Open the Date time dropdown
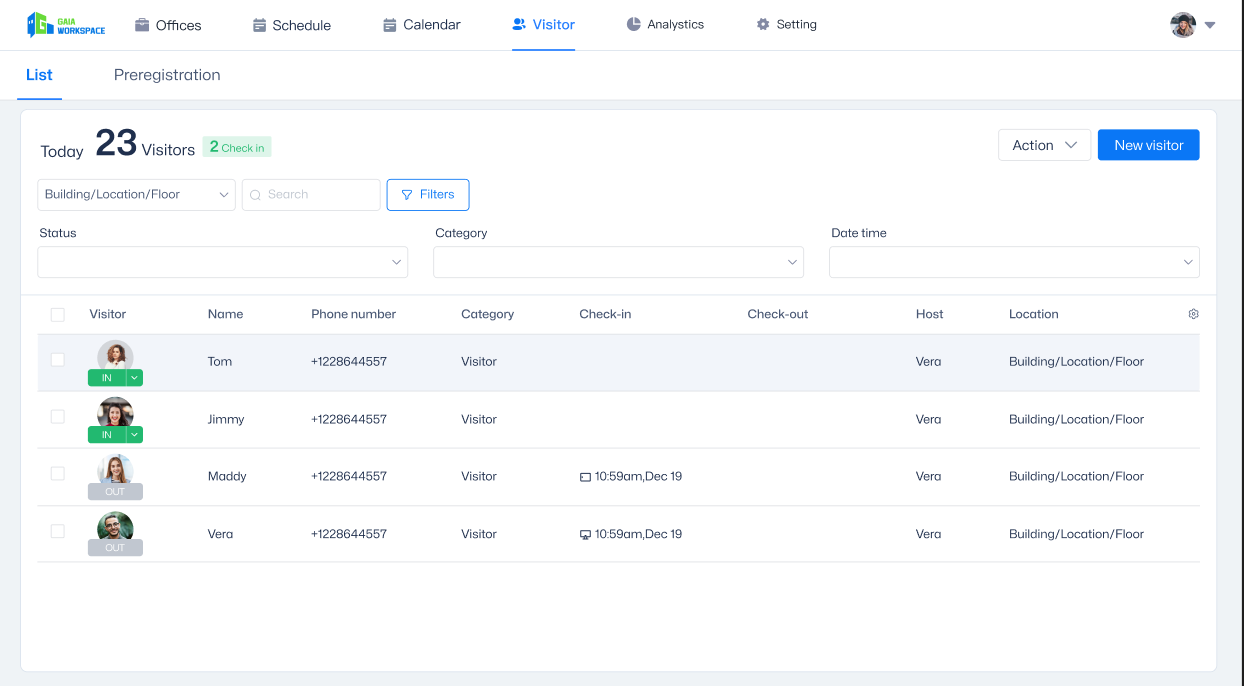 (1014, 261)
